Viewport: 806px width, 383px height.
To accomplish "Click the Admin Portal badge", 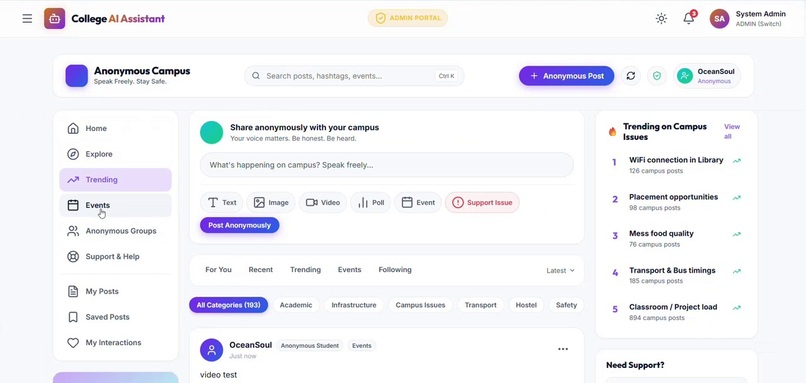I will tap(408, 18).
